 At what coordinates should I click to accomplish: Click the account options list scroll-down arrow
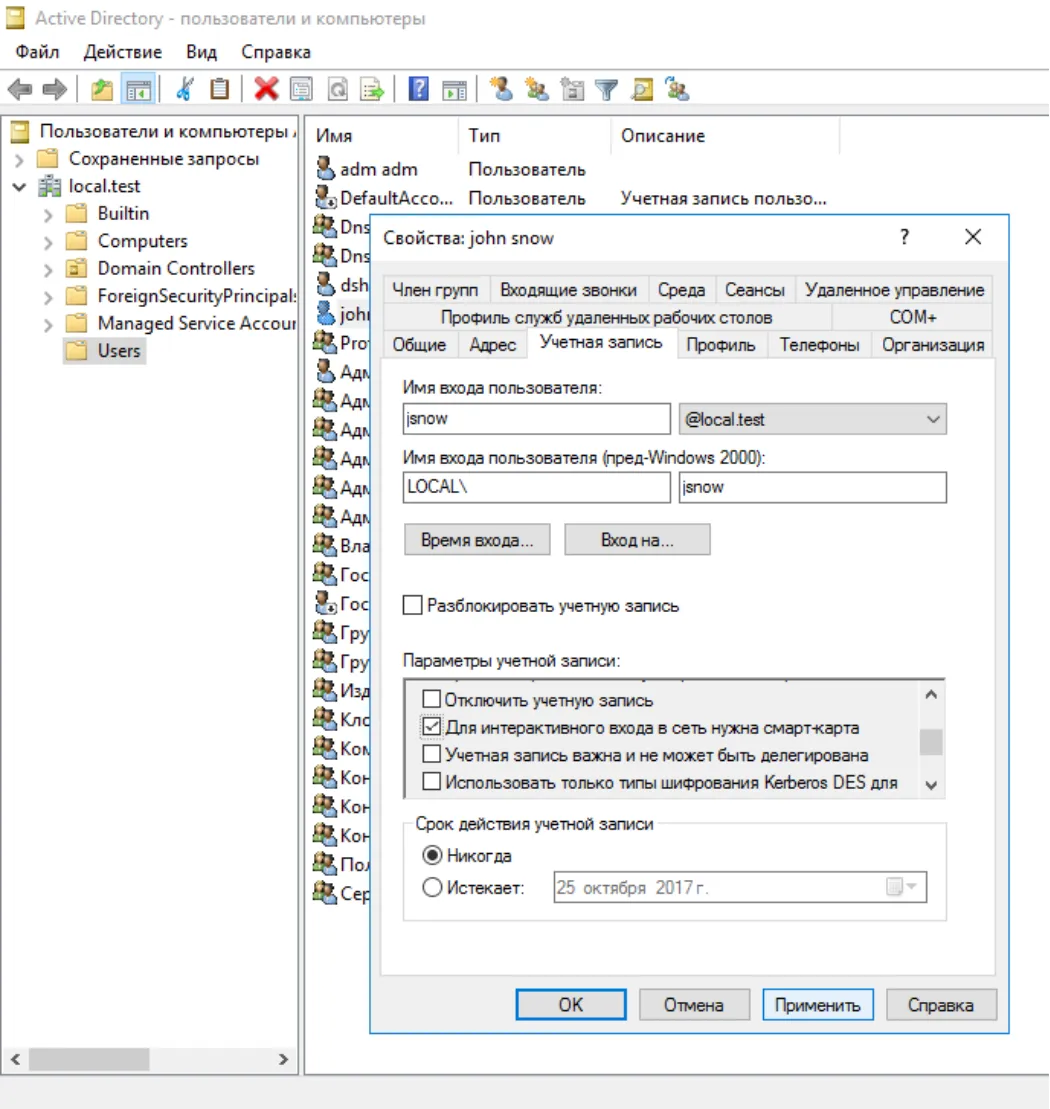pos(931,785)
